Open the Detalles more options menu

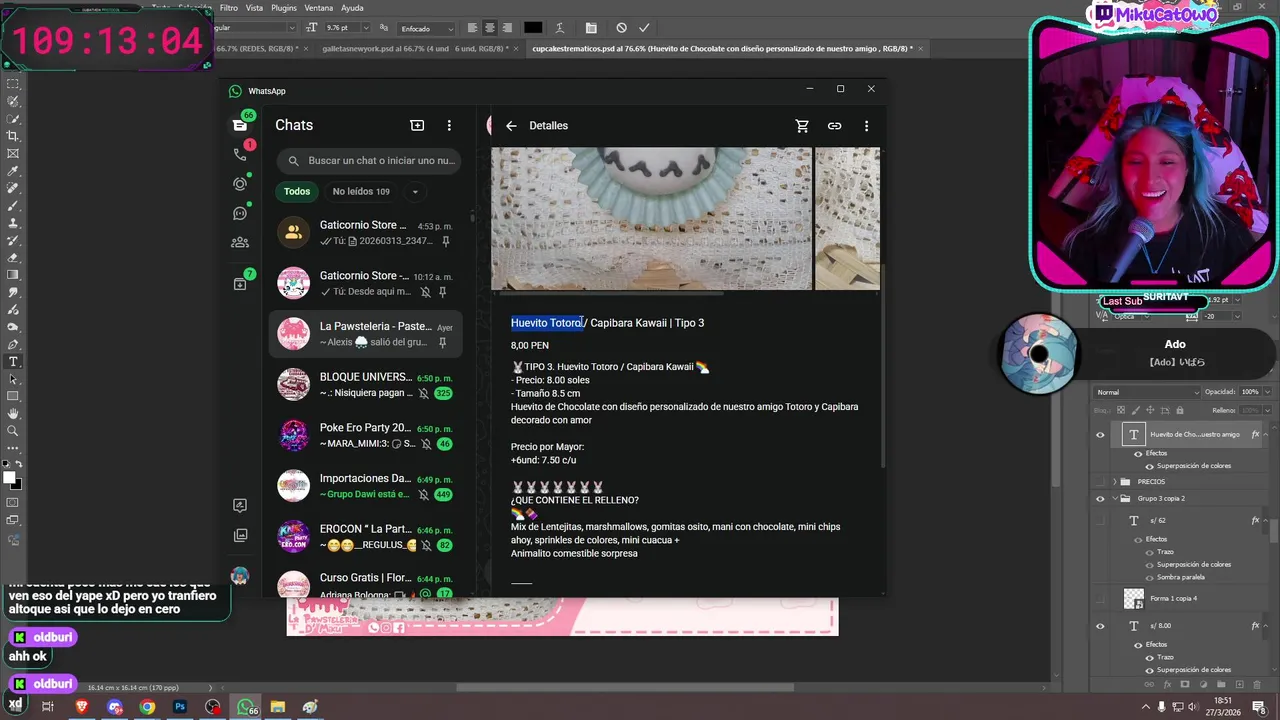click(866, 126)
